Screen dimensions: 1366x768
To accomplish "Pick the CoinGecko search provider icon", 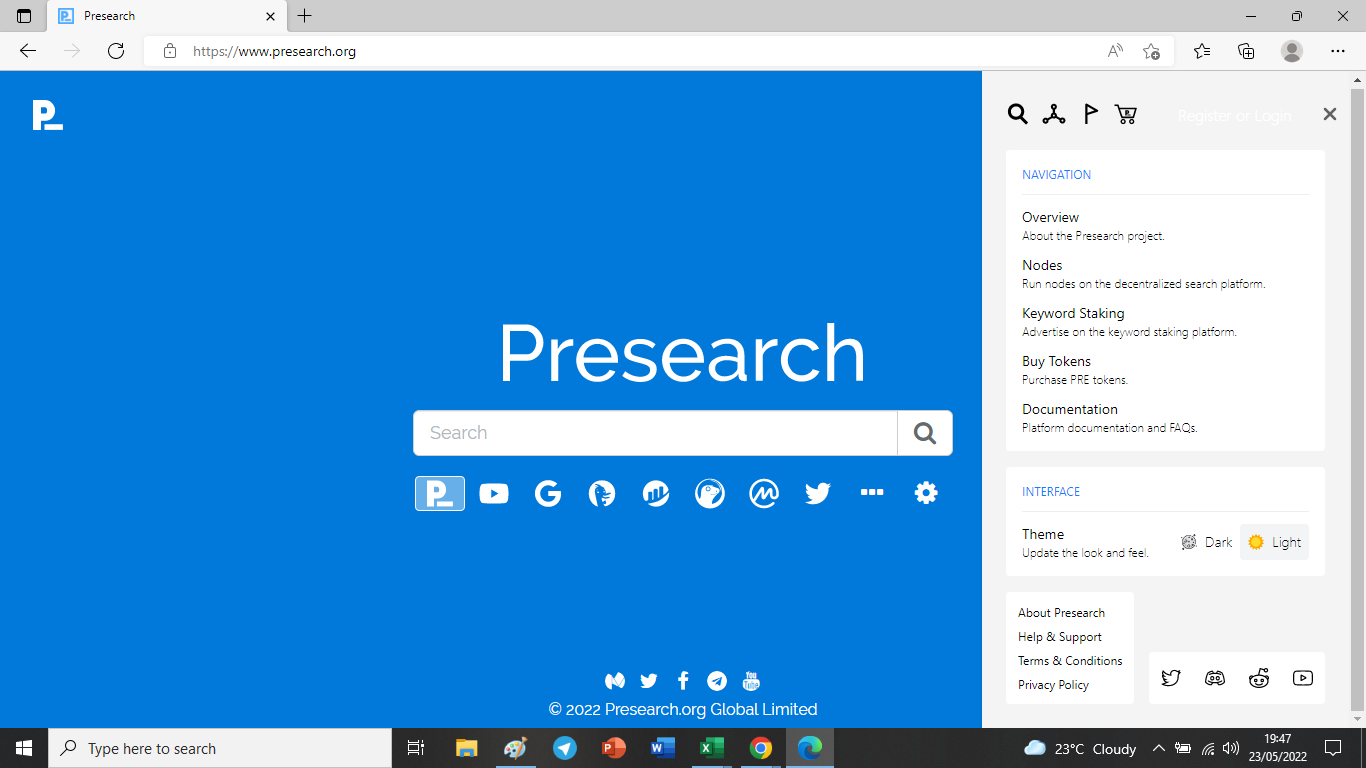I will pos(710,493).
